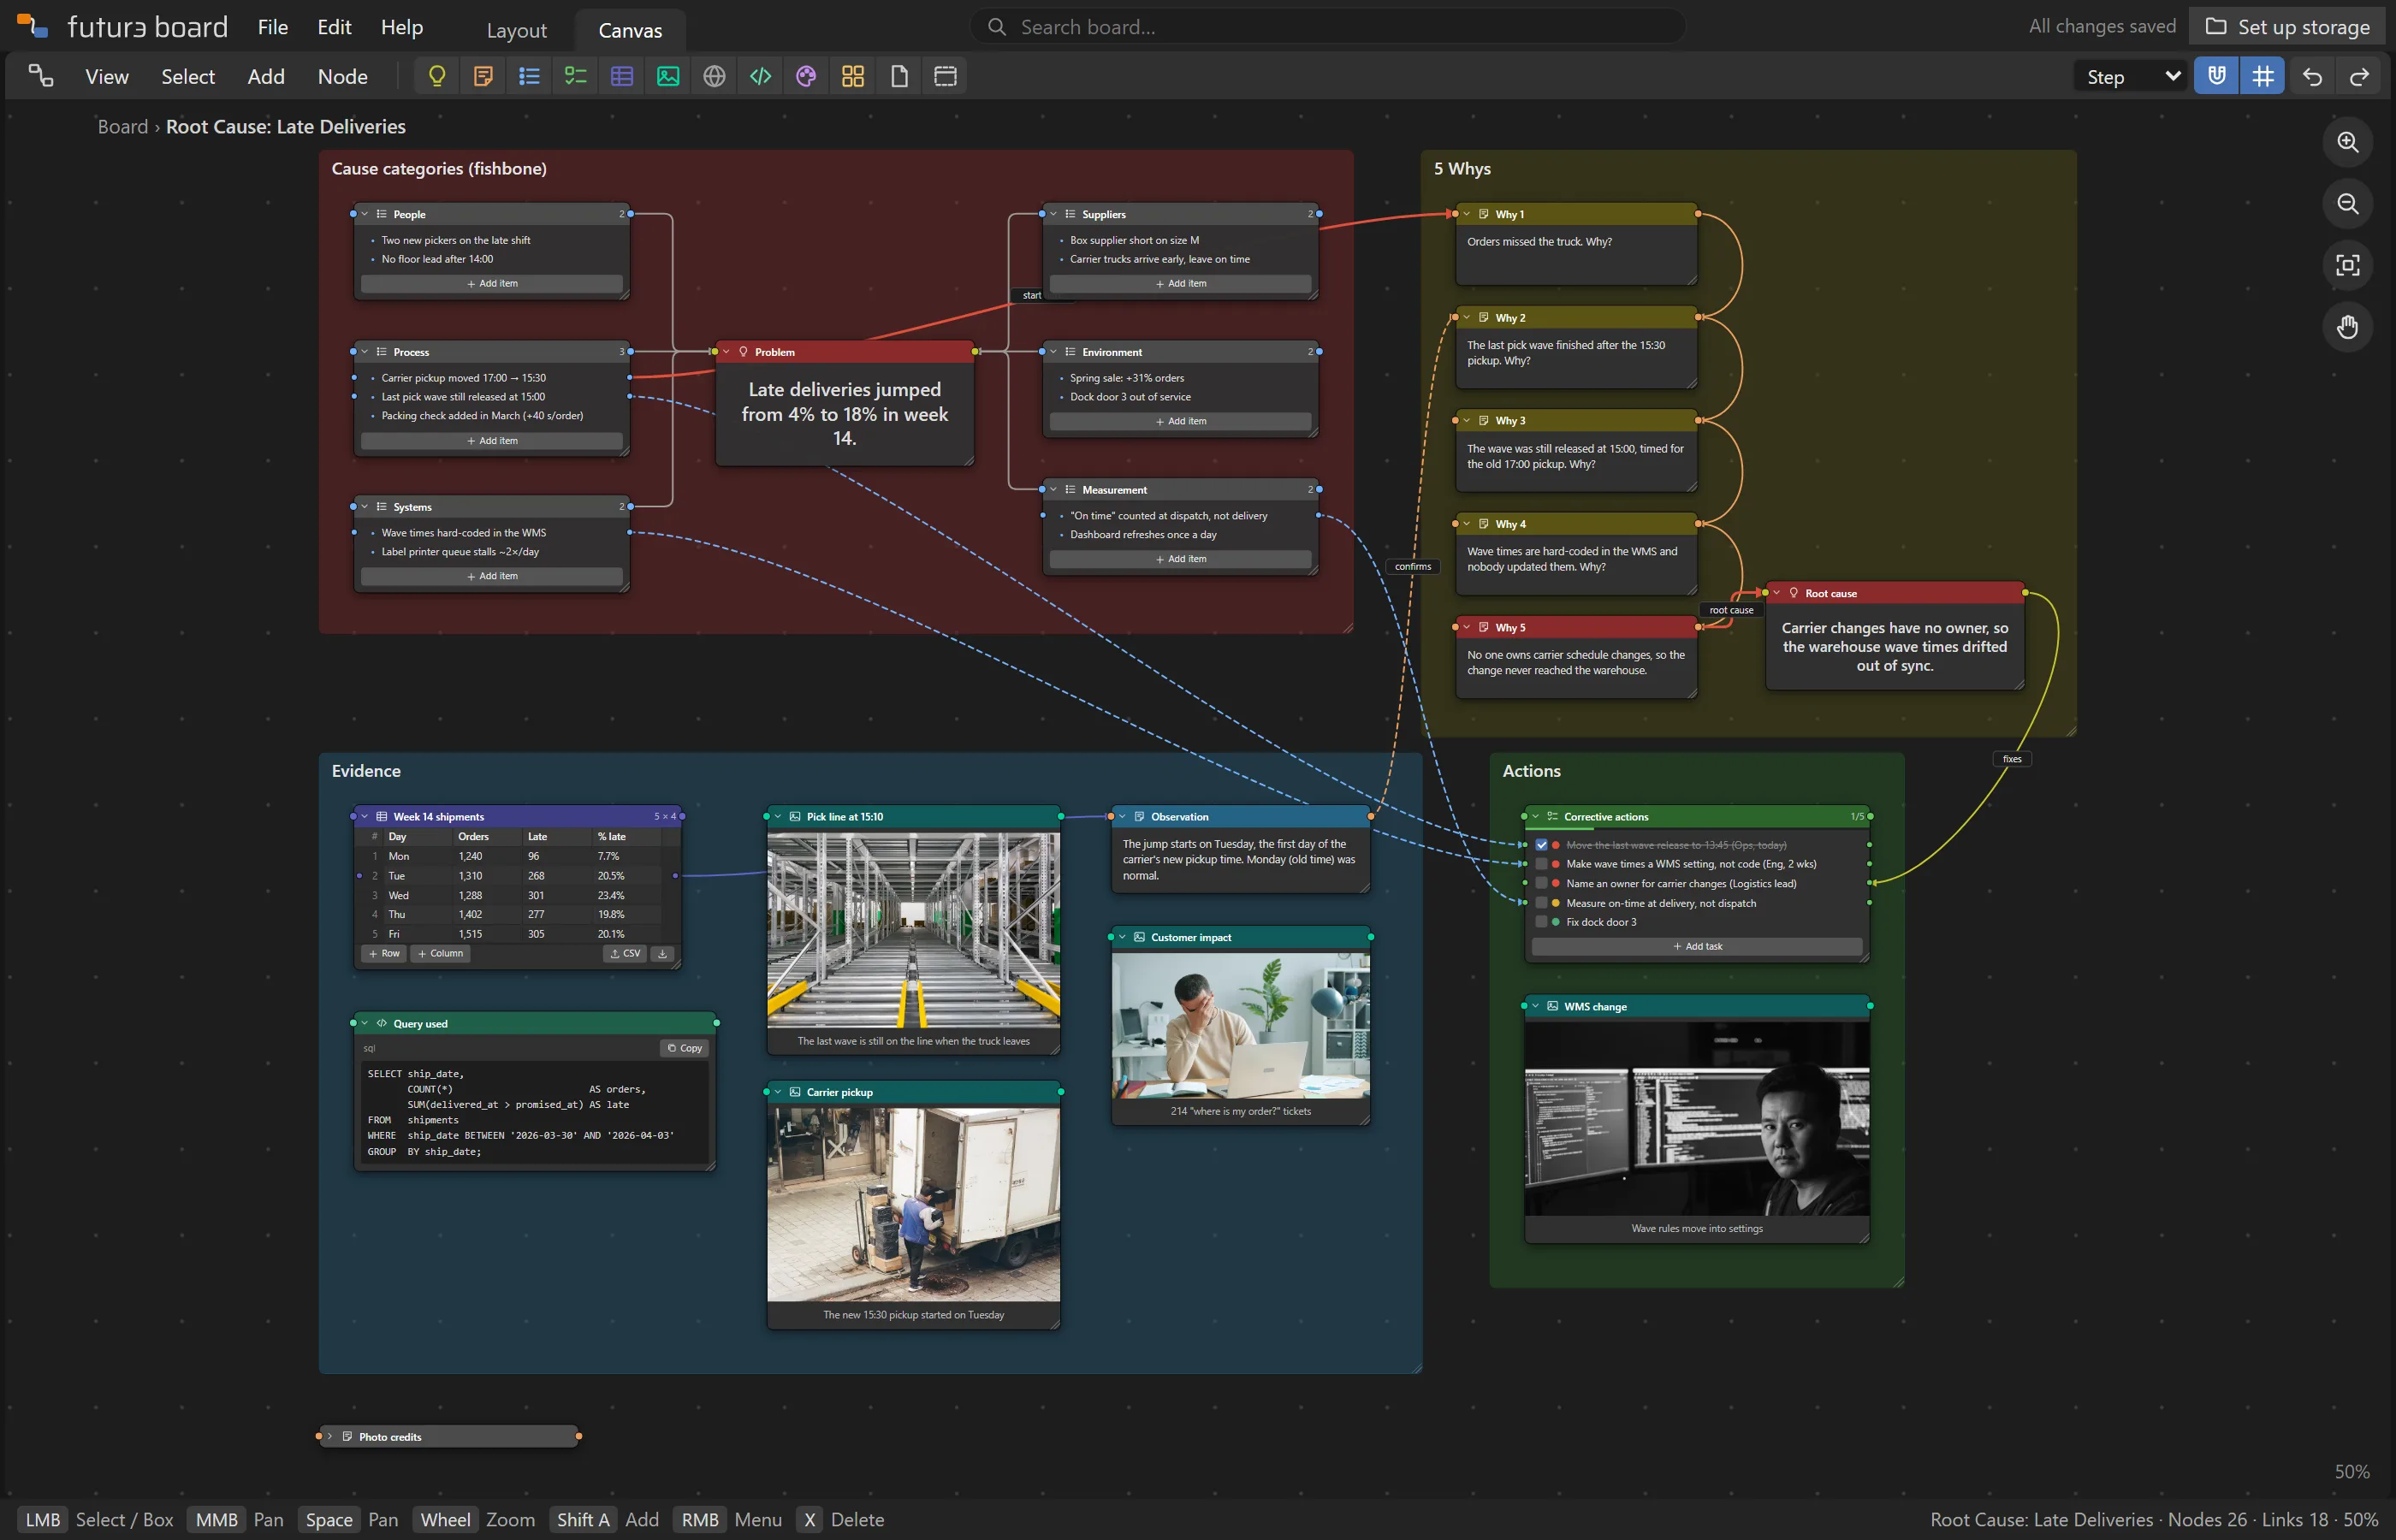Open the color palette tool in toolbar
This screenshot has height=1540, width=2396.
(x=806, y=77)
